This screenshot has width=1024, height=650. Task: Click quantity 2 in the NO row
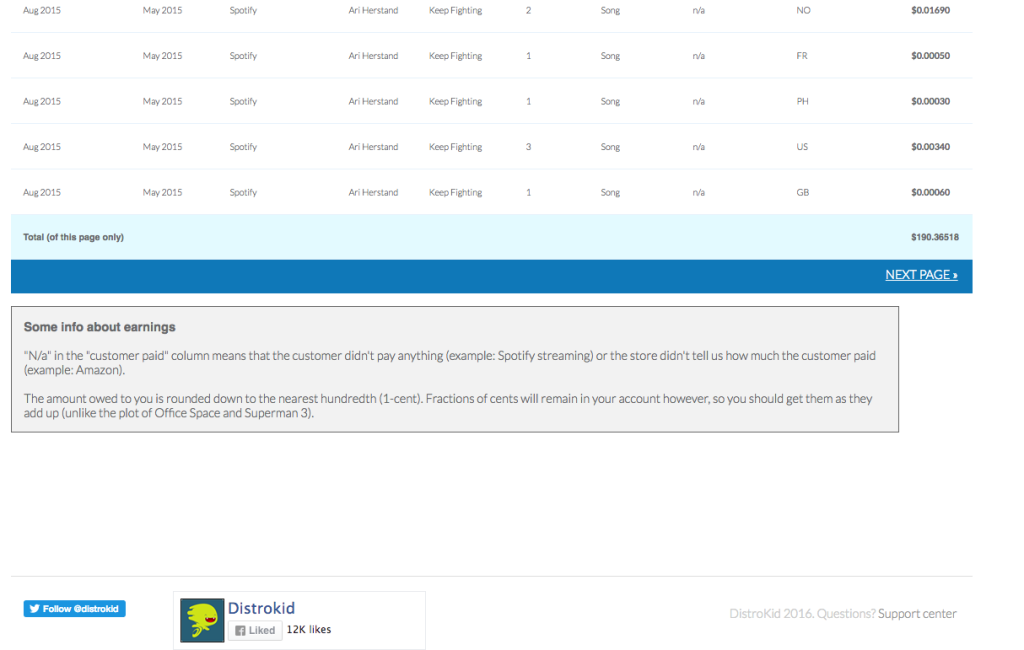point(528,10)
